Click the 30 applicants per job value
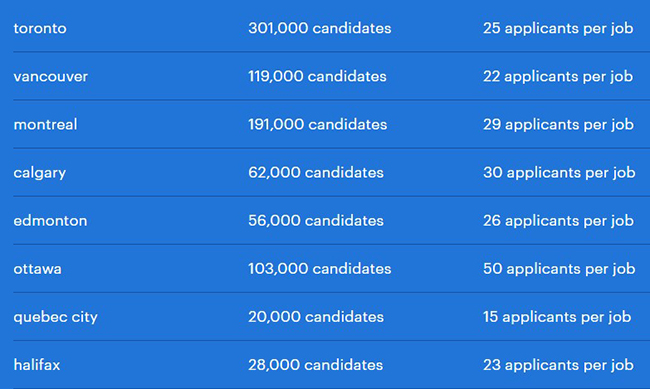Screen dimensions: 650x389 [559, 173]
